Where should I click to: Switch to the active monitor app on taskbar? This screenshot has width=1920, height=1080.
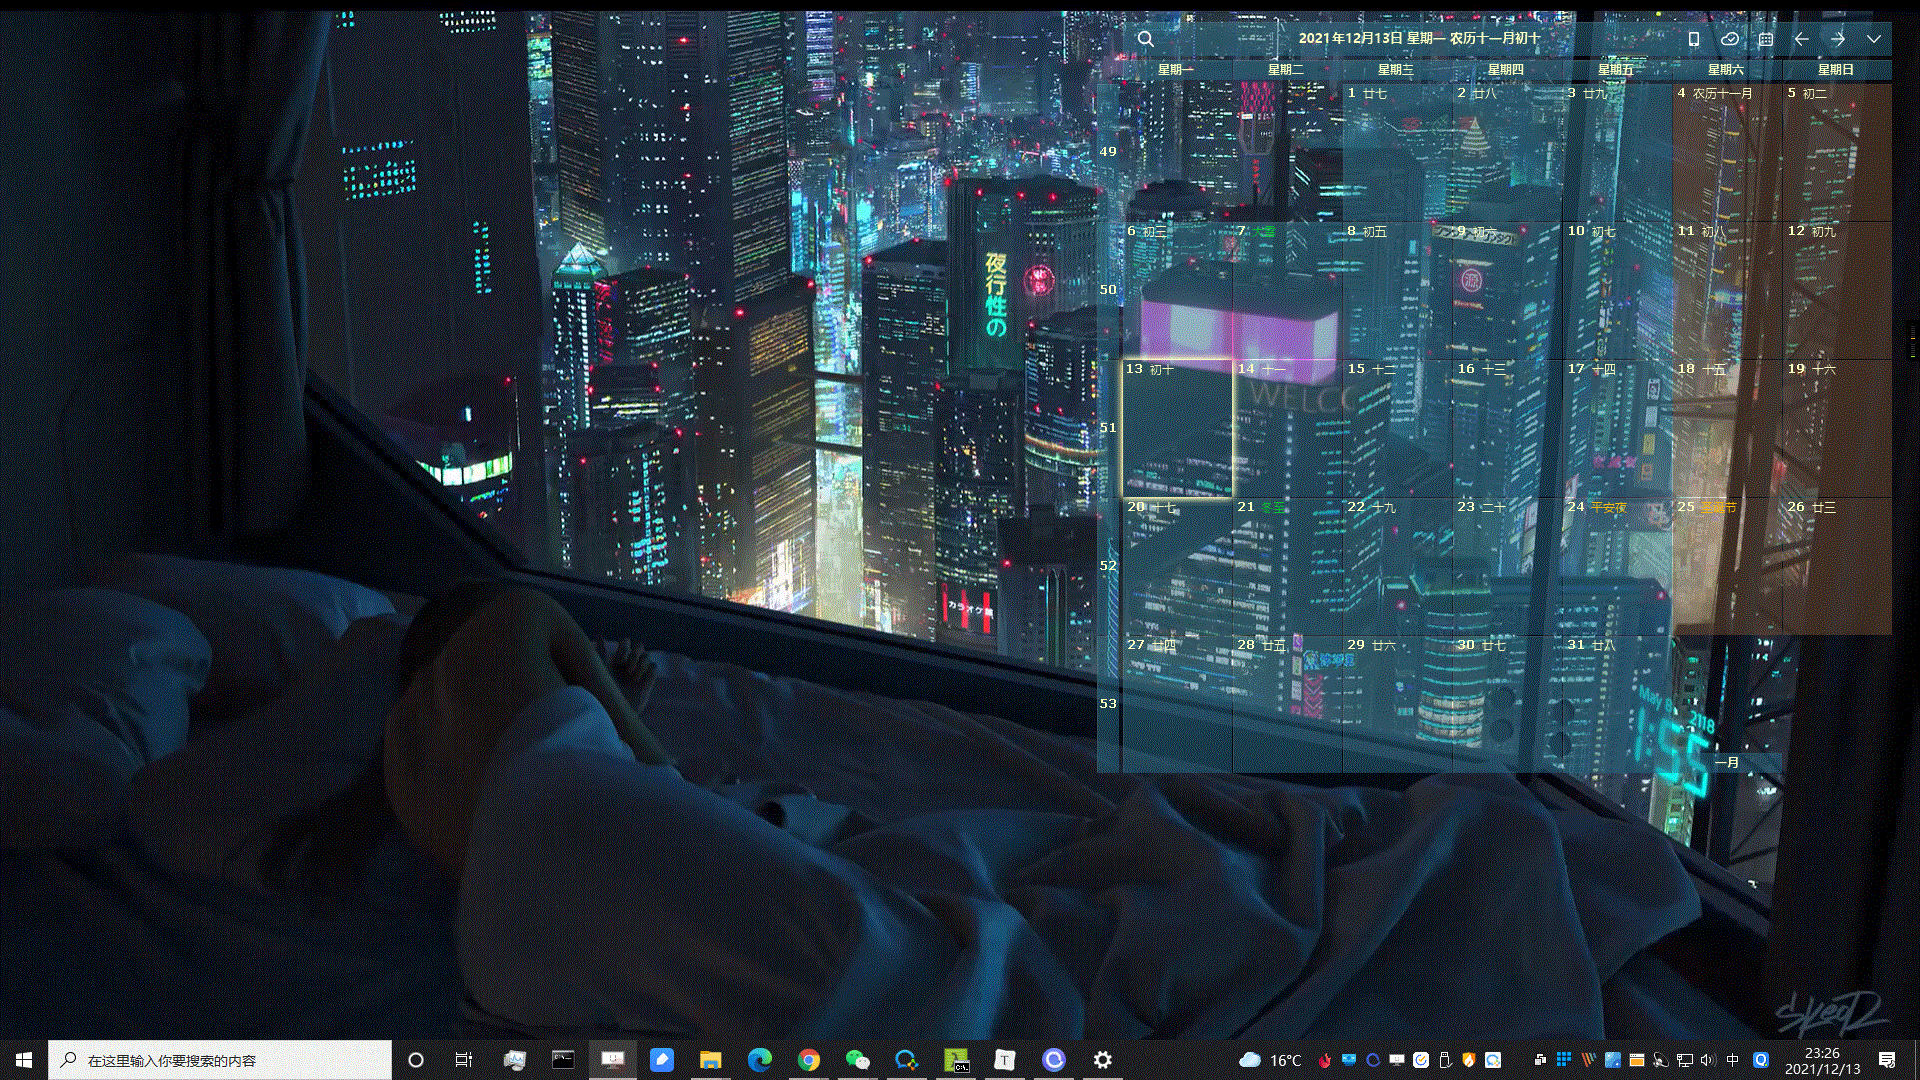click(612, 1060)
